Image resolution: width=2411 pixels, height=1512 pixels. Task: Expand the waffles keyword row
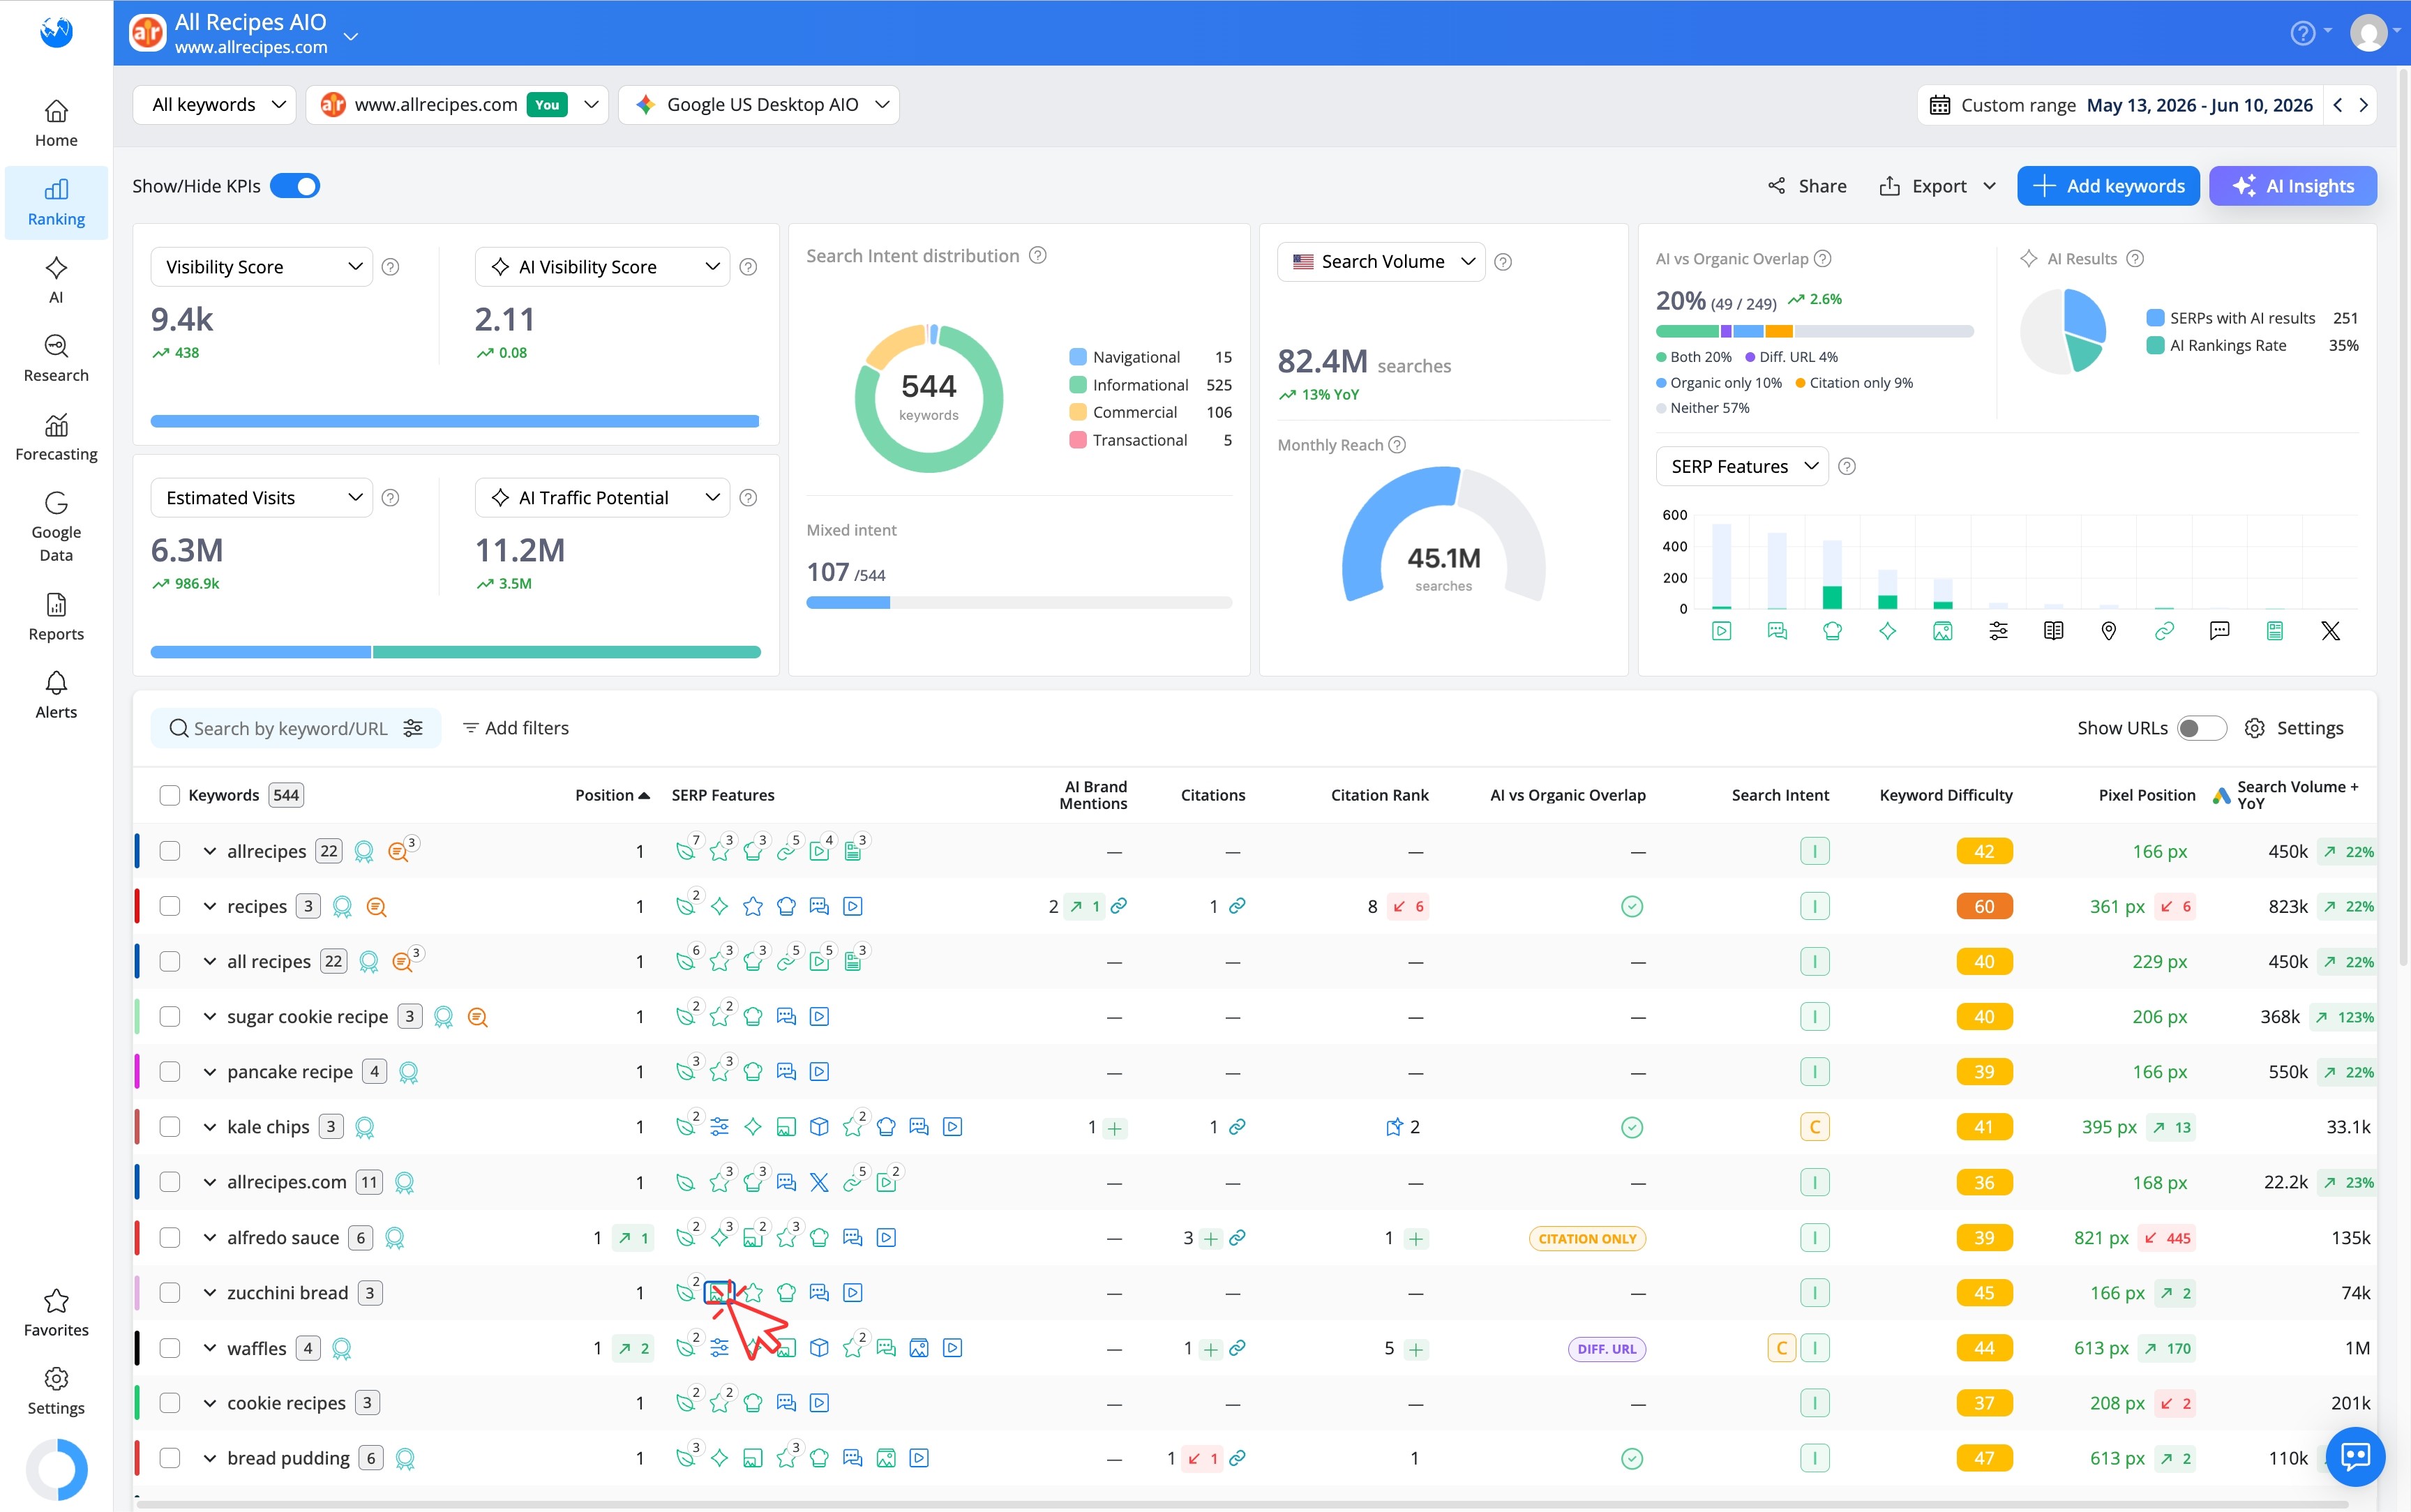click(209, 1348)
